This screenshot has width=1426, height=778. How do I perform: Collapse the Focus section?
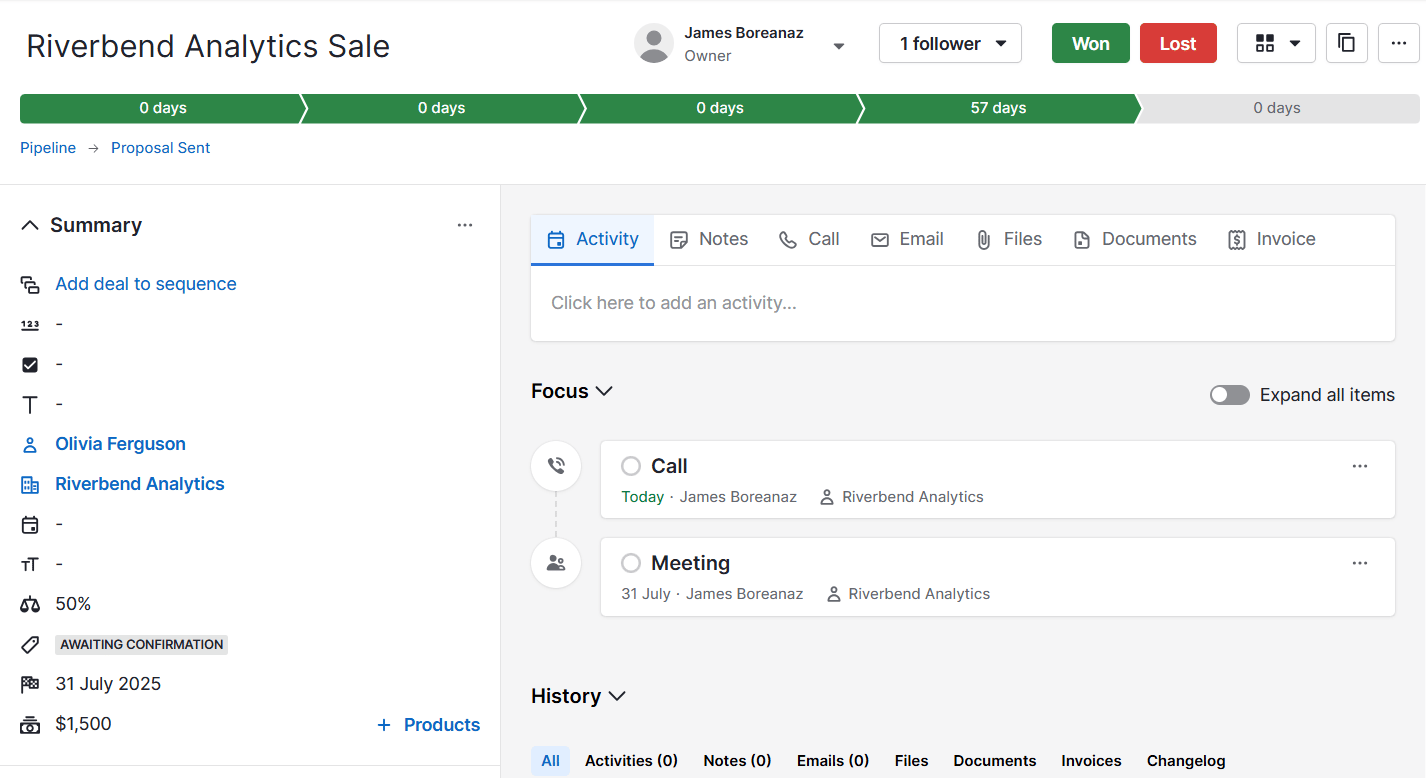pyautogui.click(x=604, y=391)
